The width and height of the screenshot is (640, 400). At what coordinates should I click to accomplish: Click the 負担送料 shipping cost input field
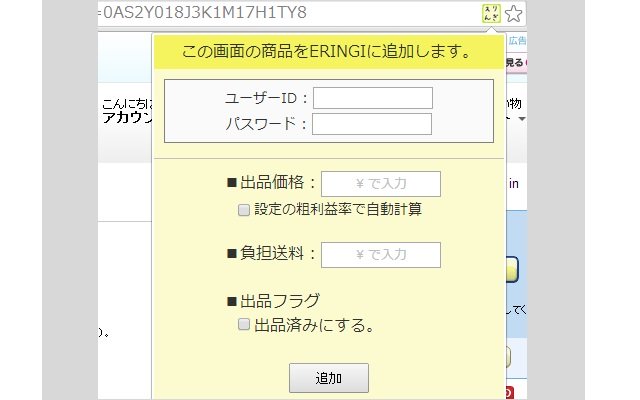[381, 255]
